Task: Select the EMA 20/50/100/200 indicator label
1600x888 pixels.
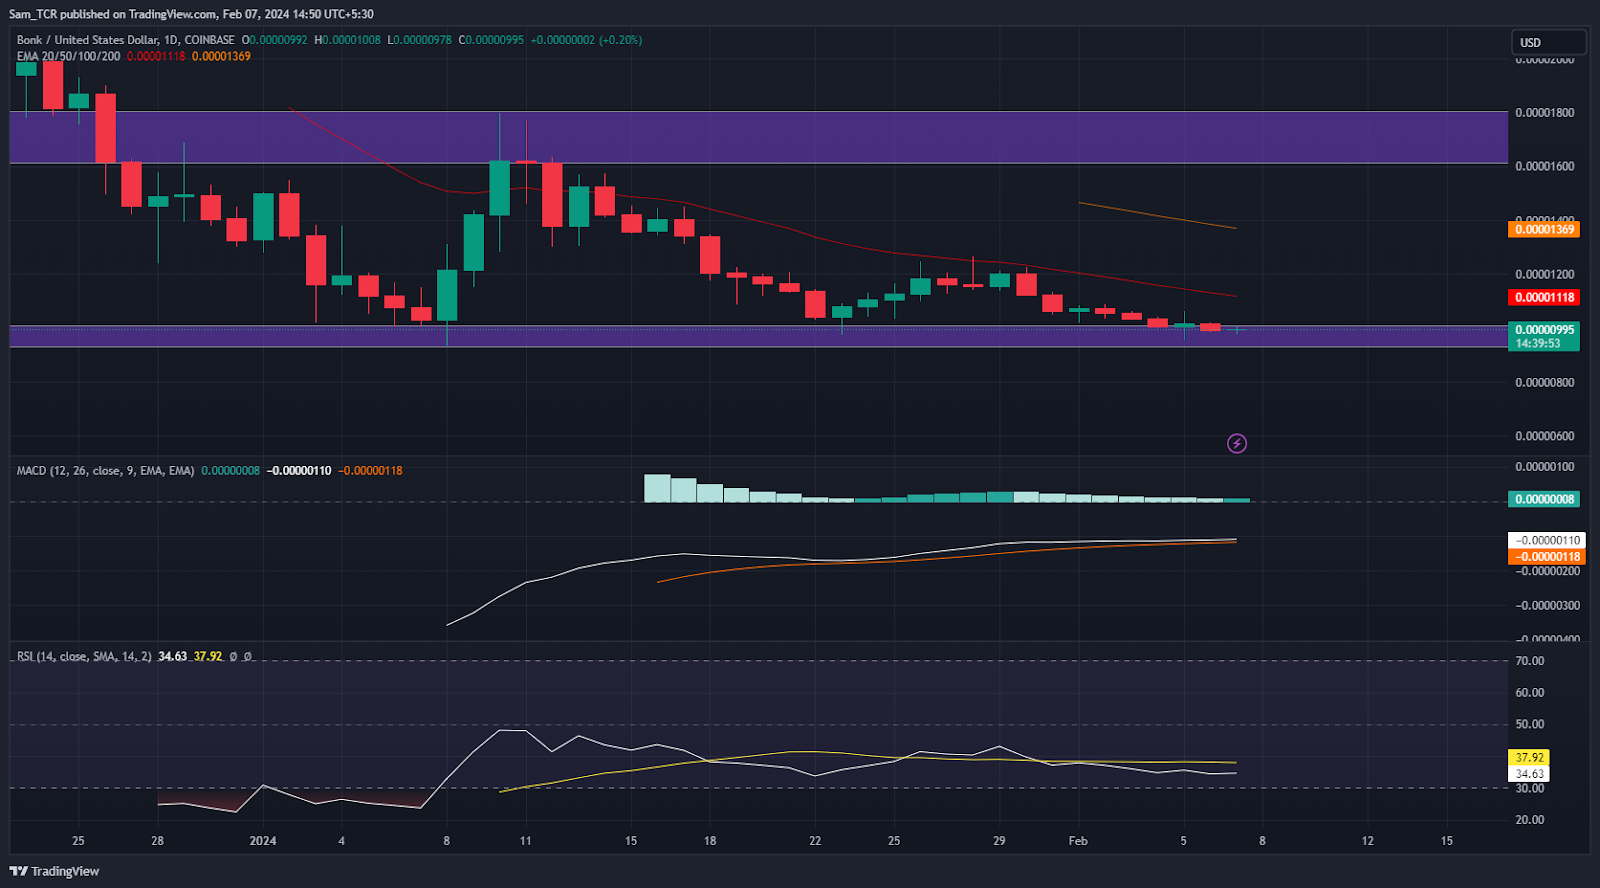Action: (x=68, y=56)
